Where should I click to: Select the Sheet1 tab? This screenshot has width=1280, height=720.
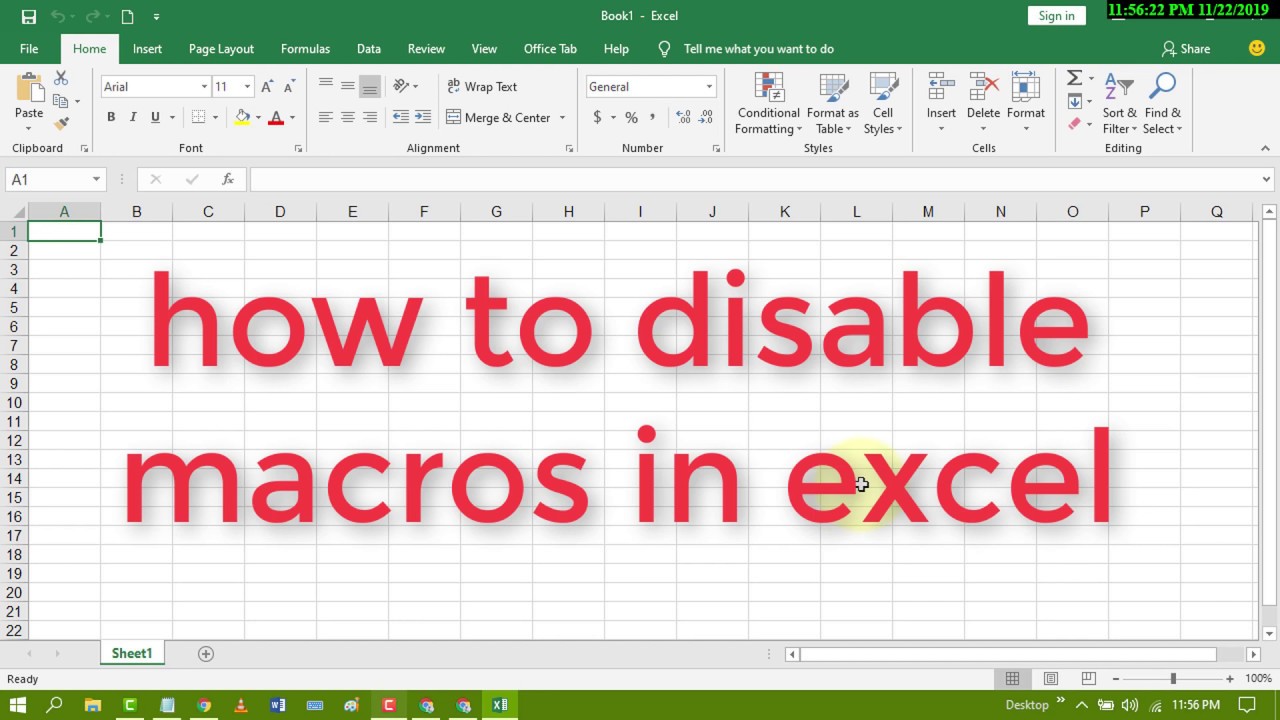coord(132,654)
